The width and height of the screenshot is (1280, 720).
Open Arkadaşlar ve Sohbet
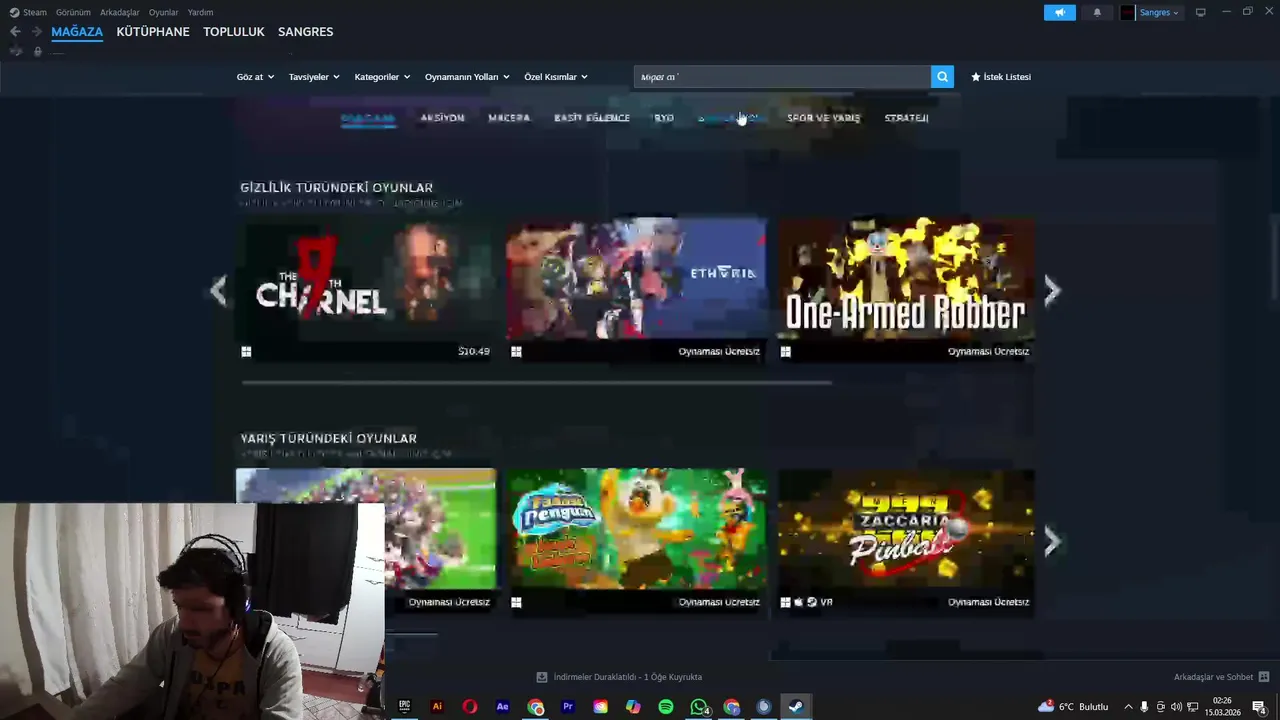pos(1213,677)
